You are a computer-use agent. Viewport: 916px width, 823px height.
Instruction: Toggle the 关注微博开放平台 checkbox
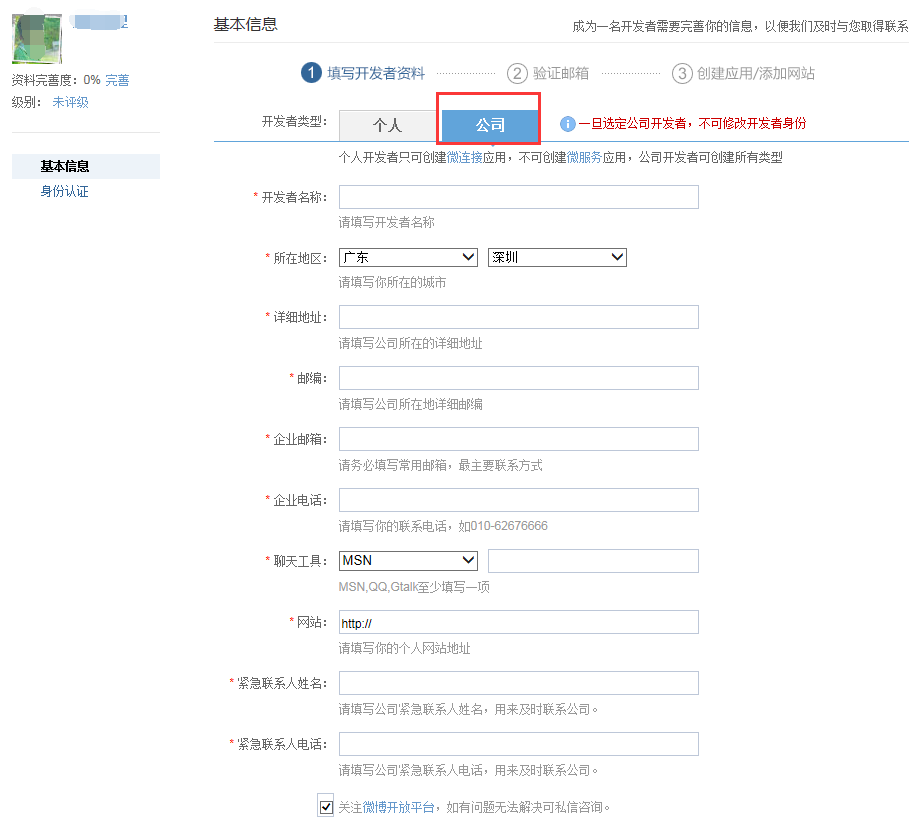coord(325,806)
